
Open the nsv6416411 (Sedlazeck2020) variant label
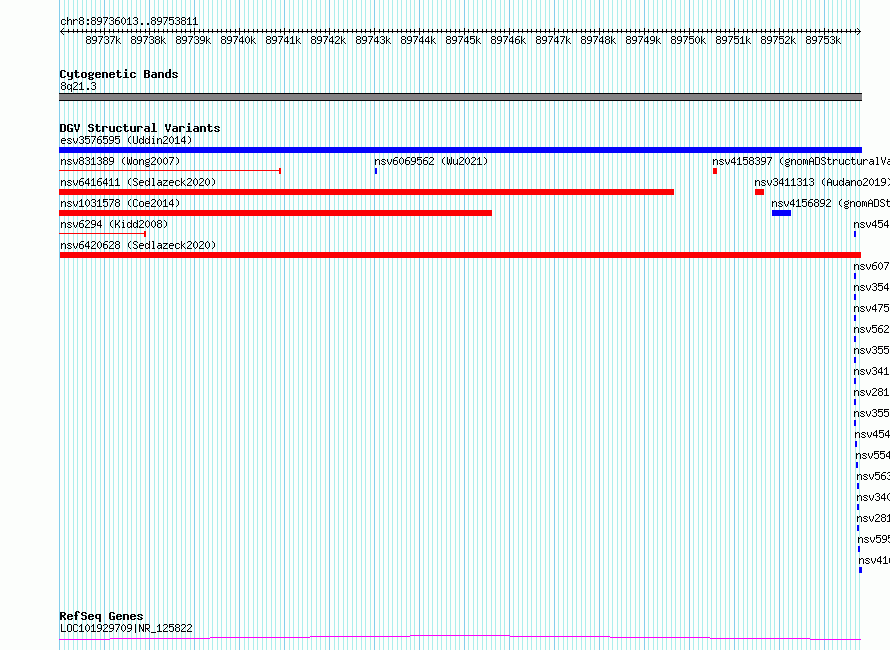tap(138, 182)
